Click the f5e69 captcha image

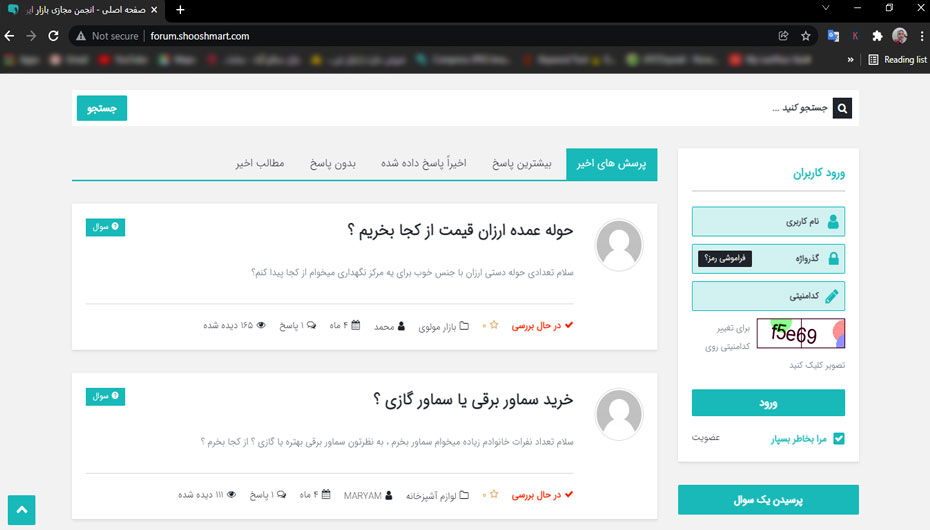coord(801,333)
